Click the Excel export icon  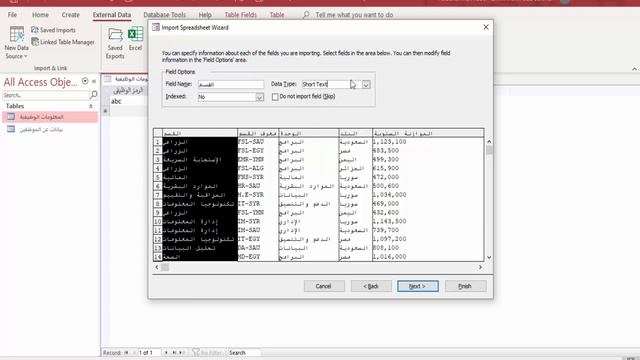click(x=136, y=39)
